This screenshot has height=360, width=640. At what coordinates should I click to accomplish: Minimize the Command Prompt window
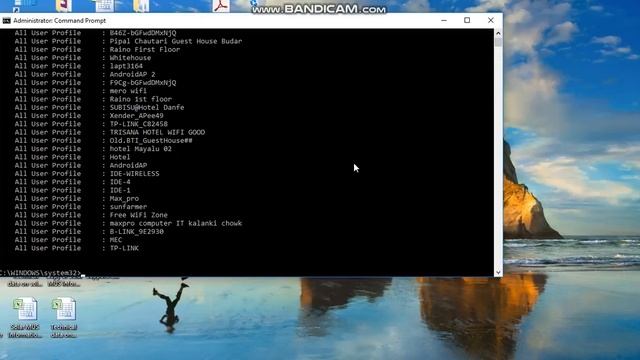(x=444, y=20)
